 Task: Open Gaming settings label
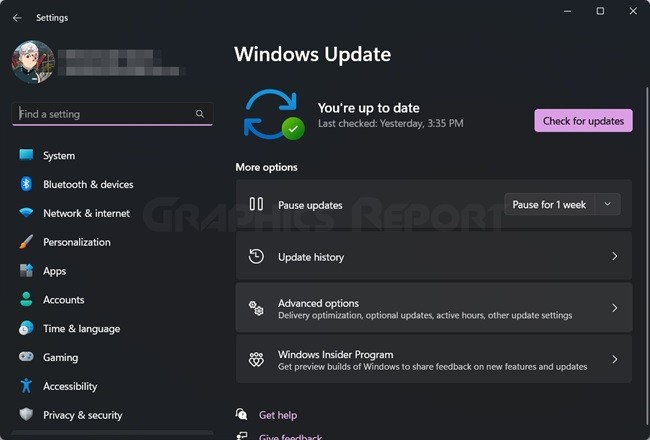(61, 357)
